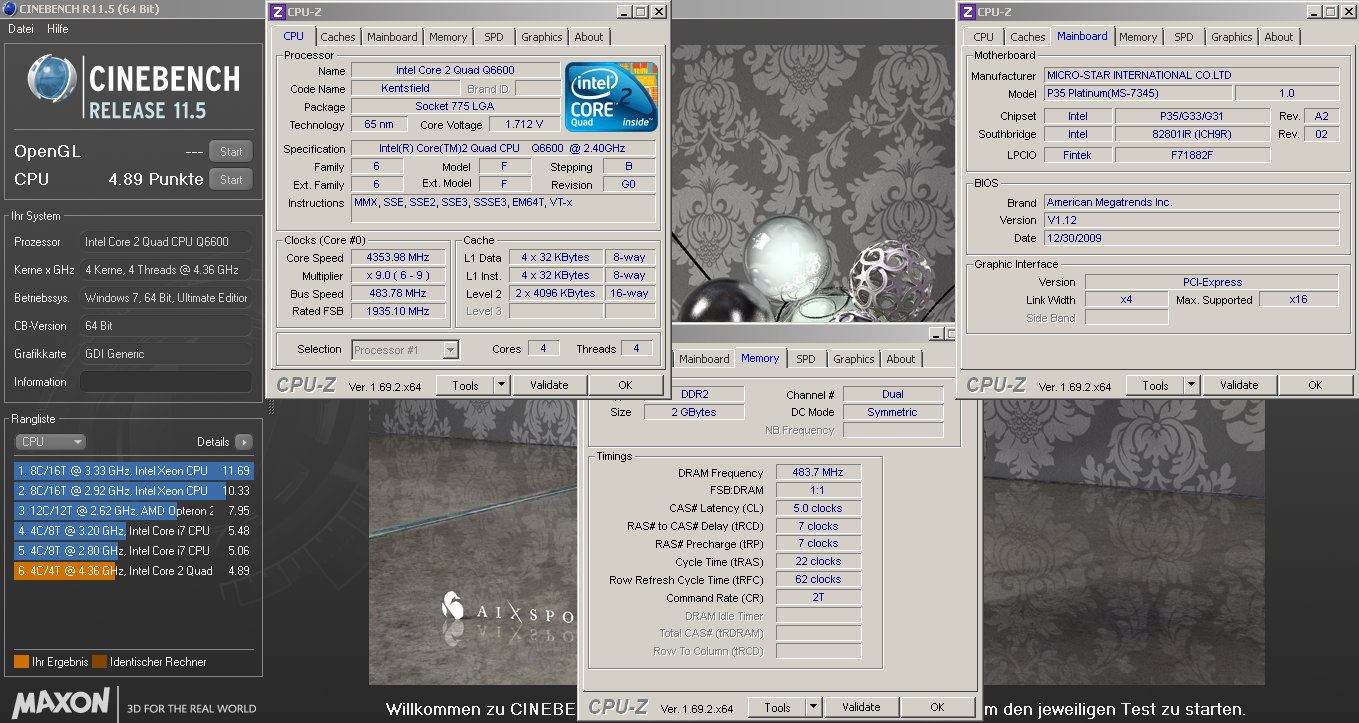Open About tab in bottom CPU-Z window

(x=901, y=359)
